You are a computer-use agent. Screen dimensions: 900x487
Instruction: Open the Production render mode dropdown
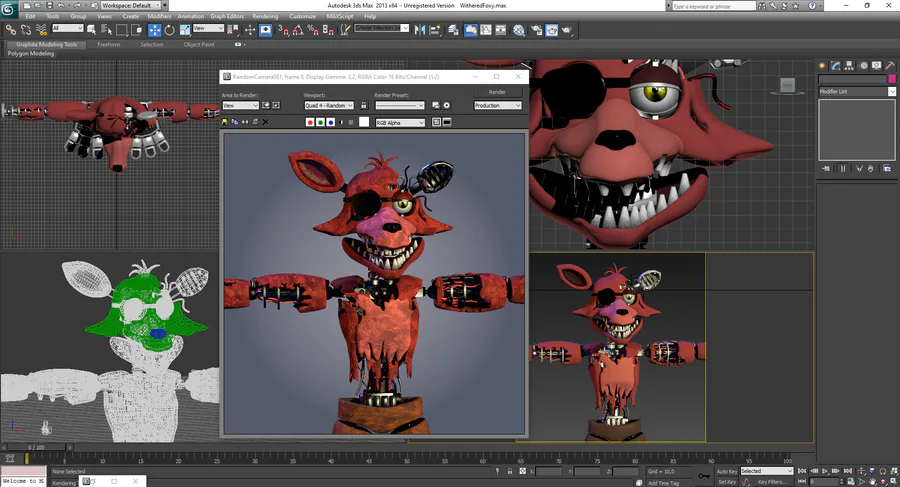point(498,105)
